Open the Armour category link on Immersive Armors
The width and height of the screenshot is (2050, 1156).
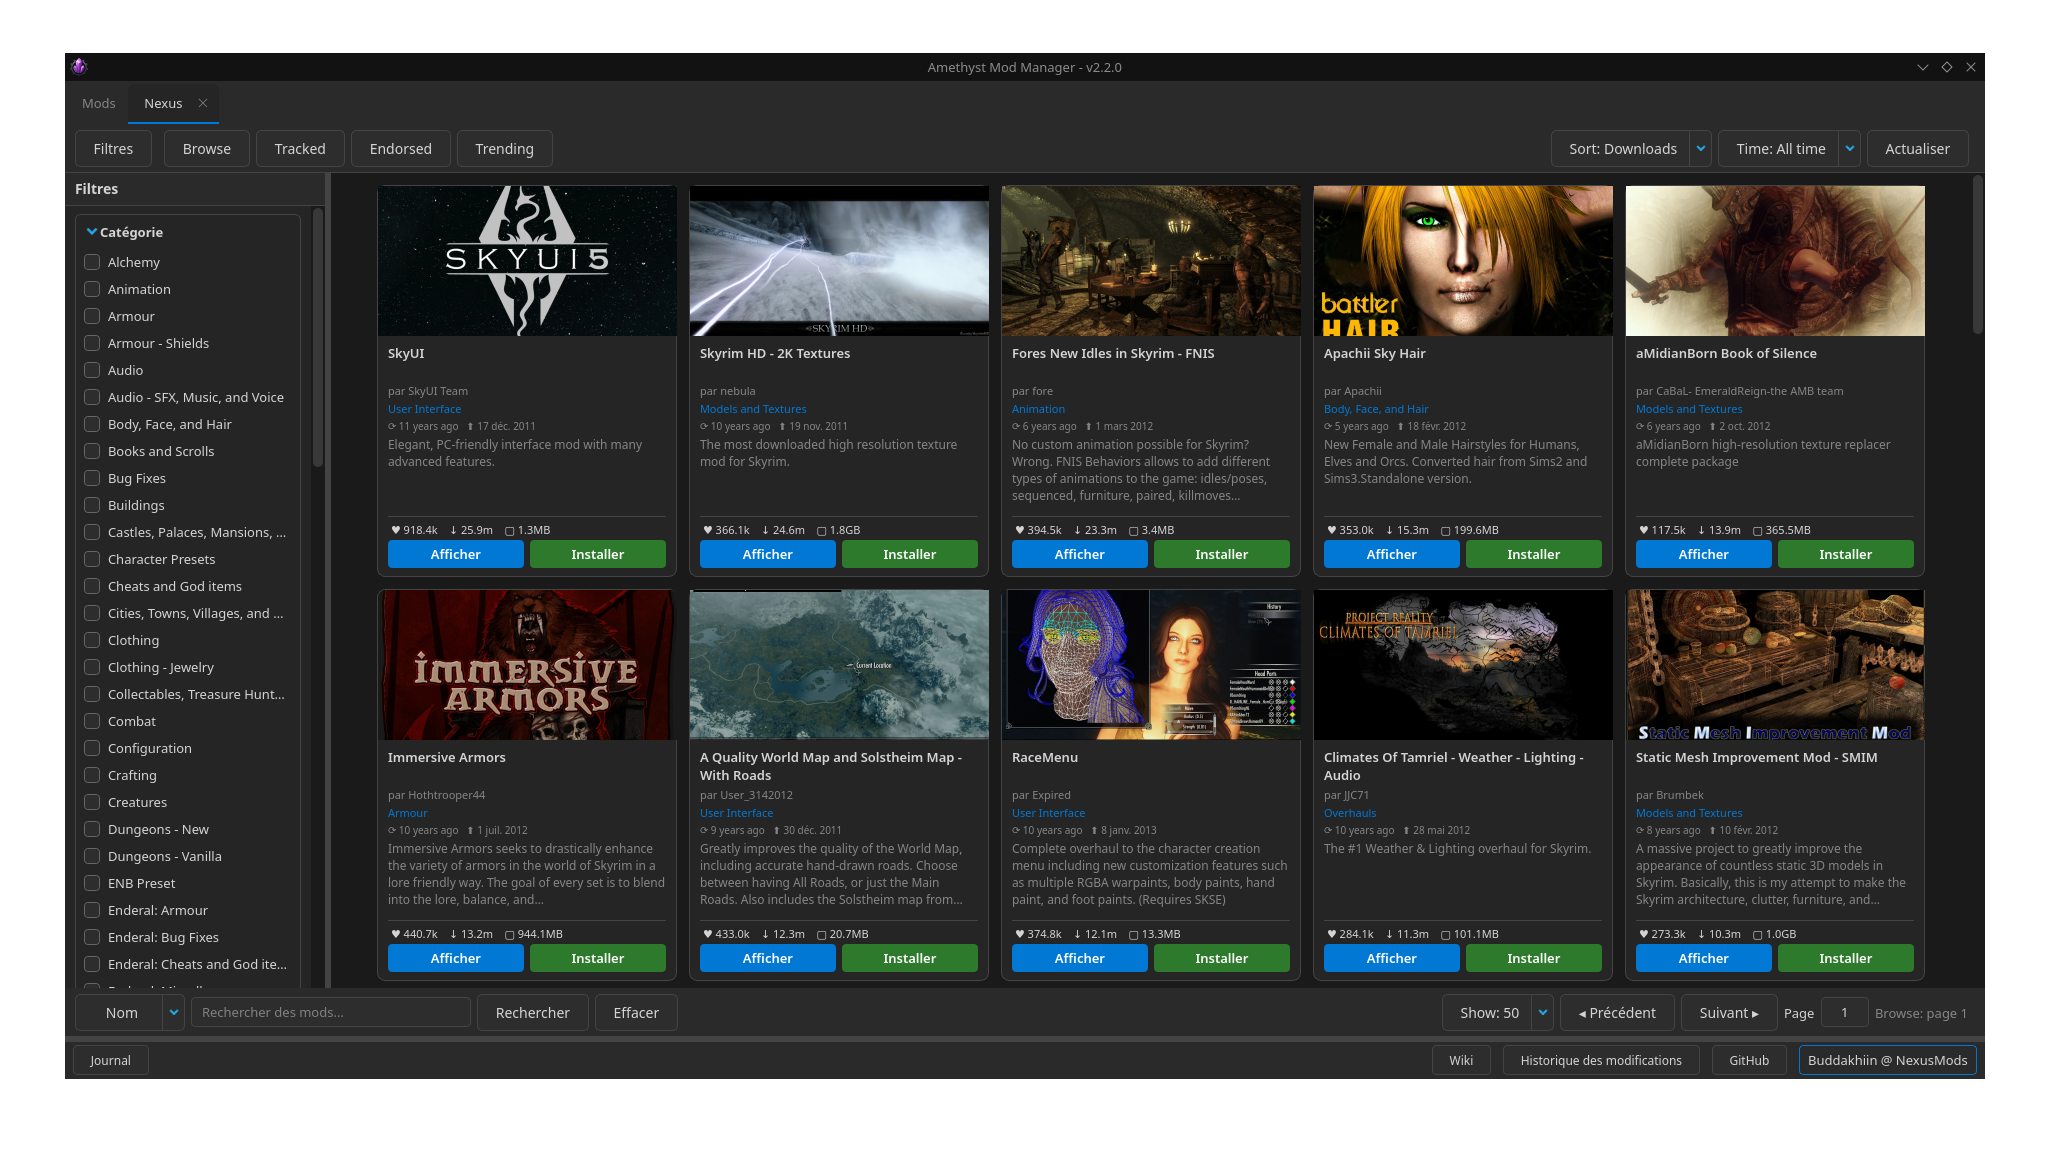408,813
